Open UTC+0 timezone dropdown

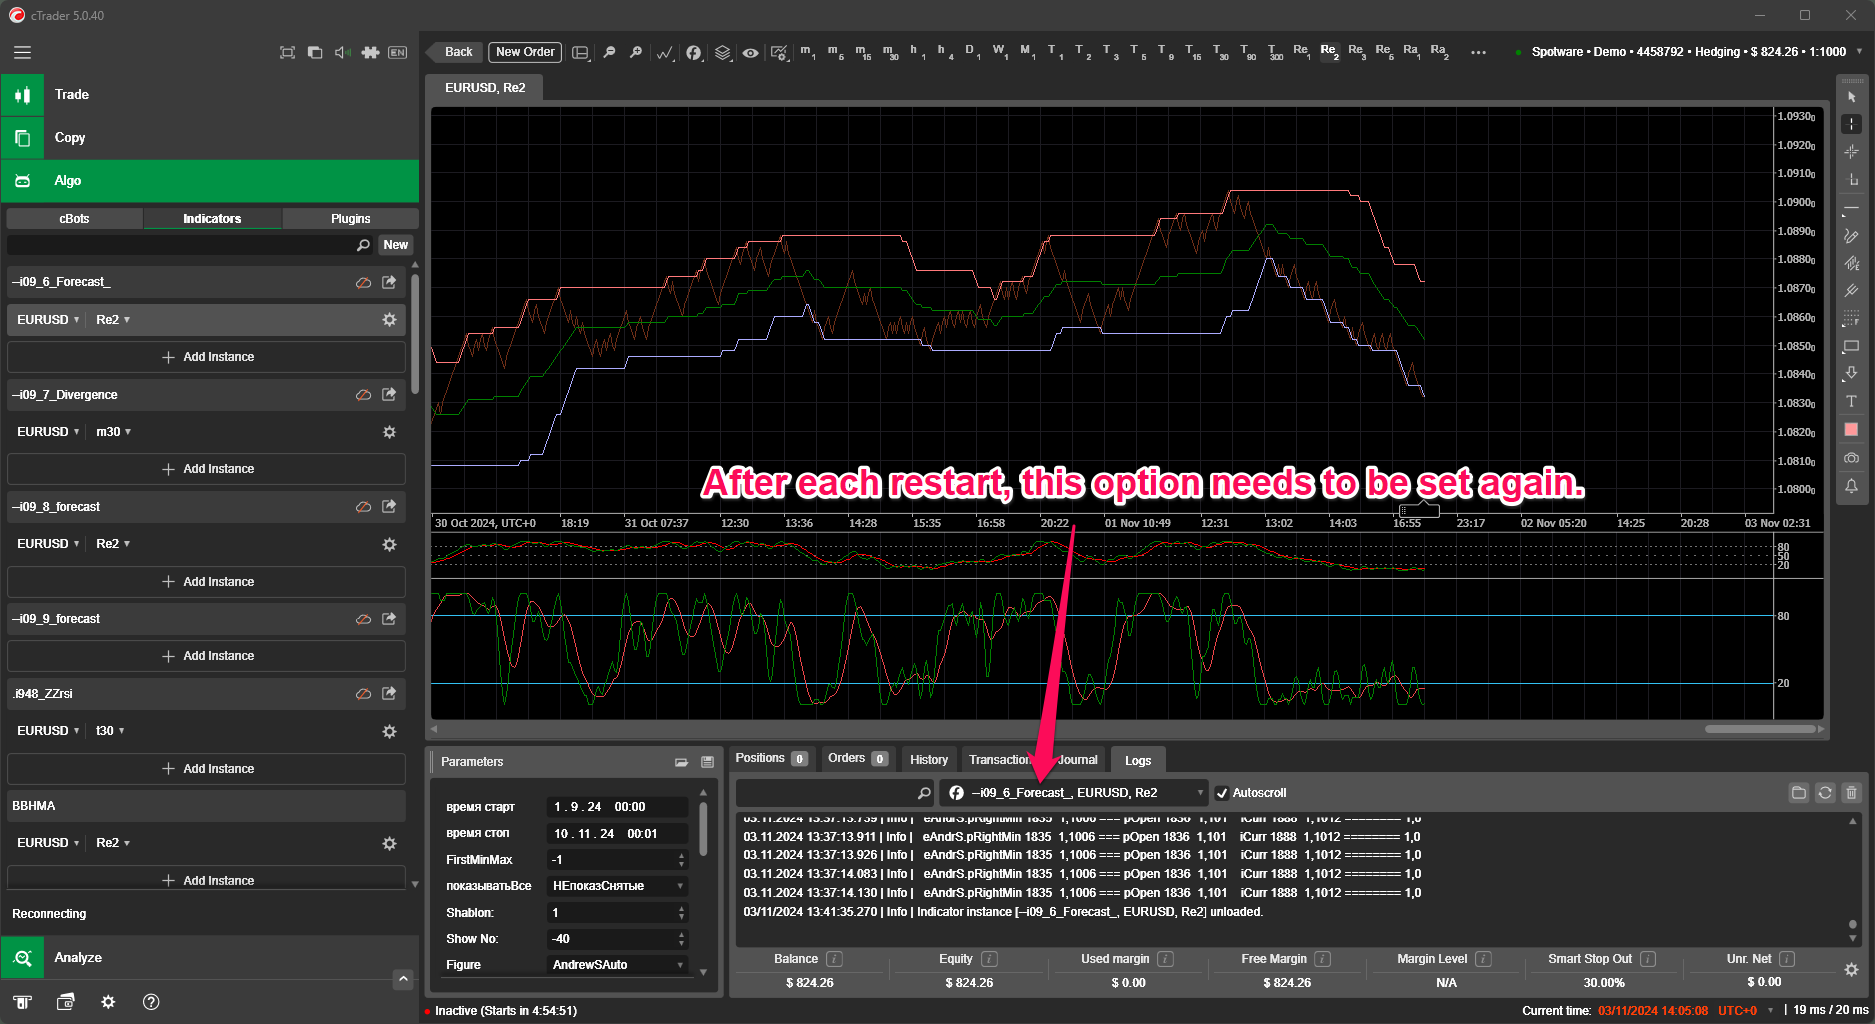1745,1010
